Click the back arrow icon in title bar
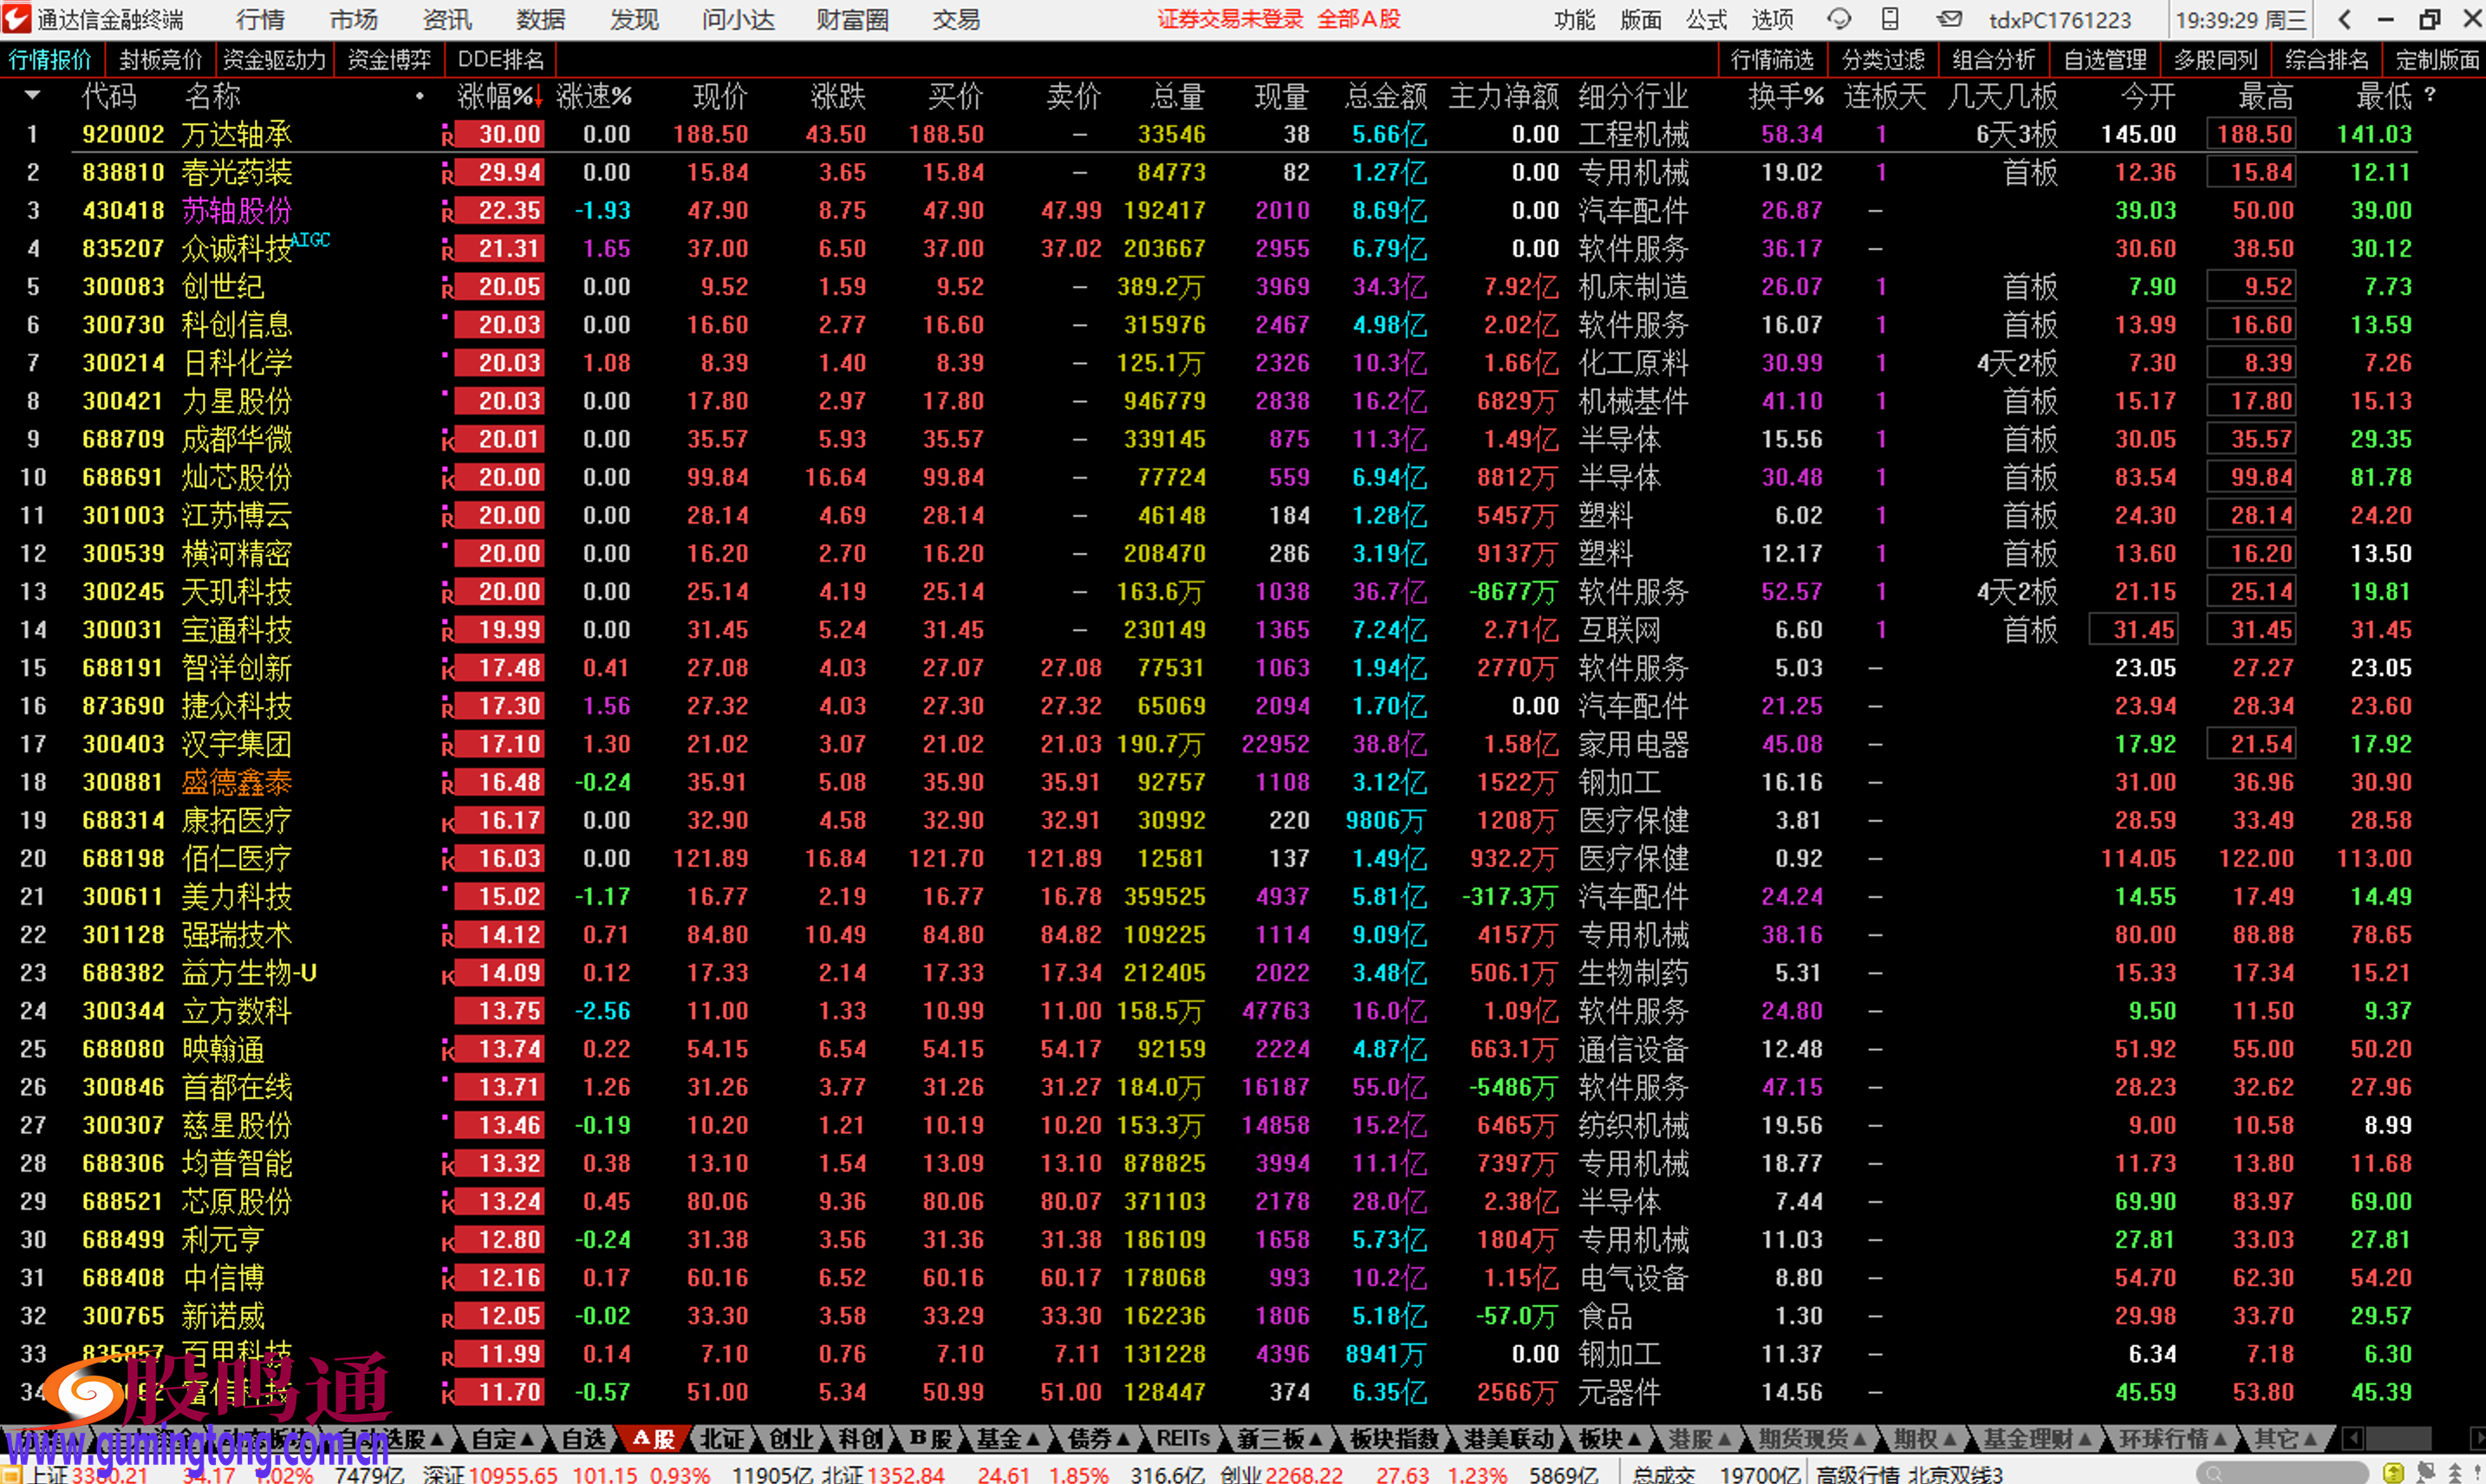Viewport: 2486px width, 1484px height. (2344, 19)
